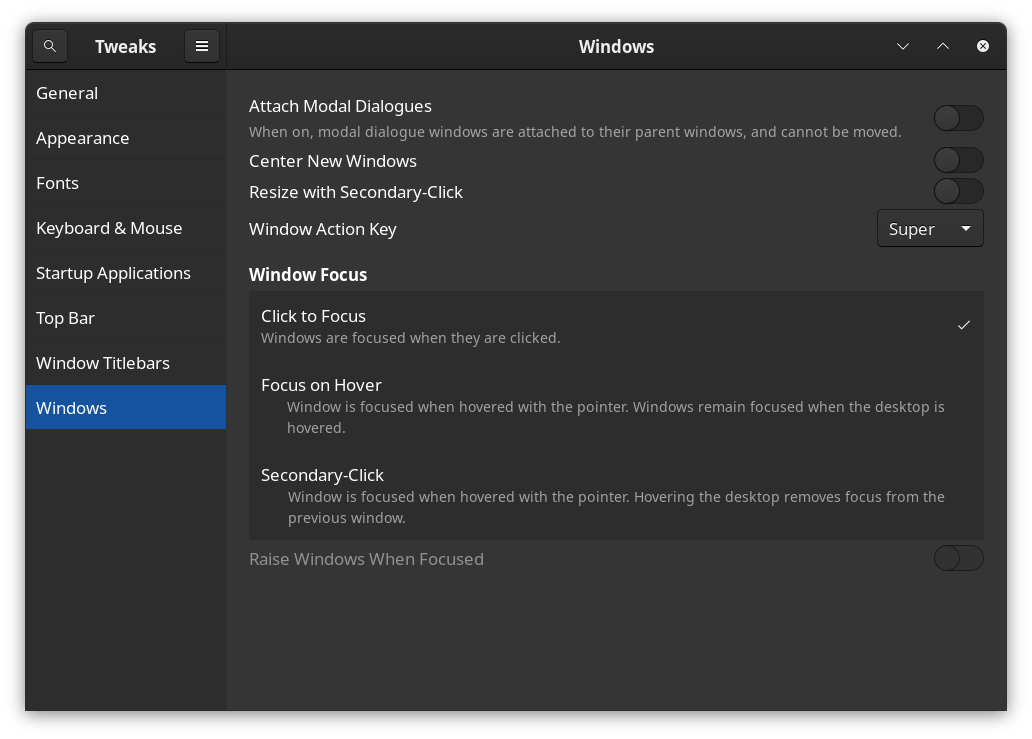Viewport: 1032px width, 739px height.
Task: Enable Center New Windows
Action: (958, 160)
